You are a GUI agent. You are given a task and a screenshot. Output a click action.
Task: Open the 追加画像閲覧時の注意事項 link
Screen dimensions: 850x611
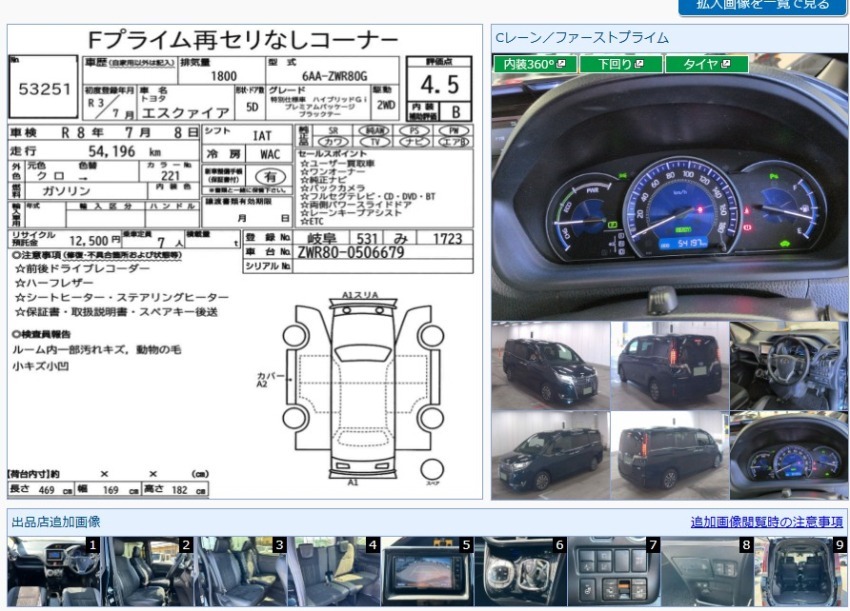coord(767,522)
